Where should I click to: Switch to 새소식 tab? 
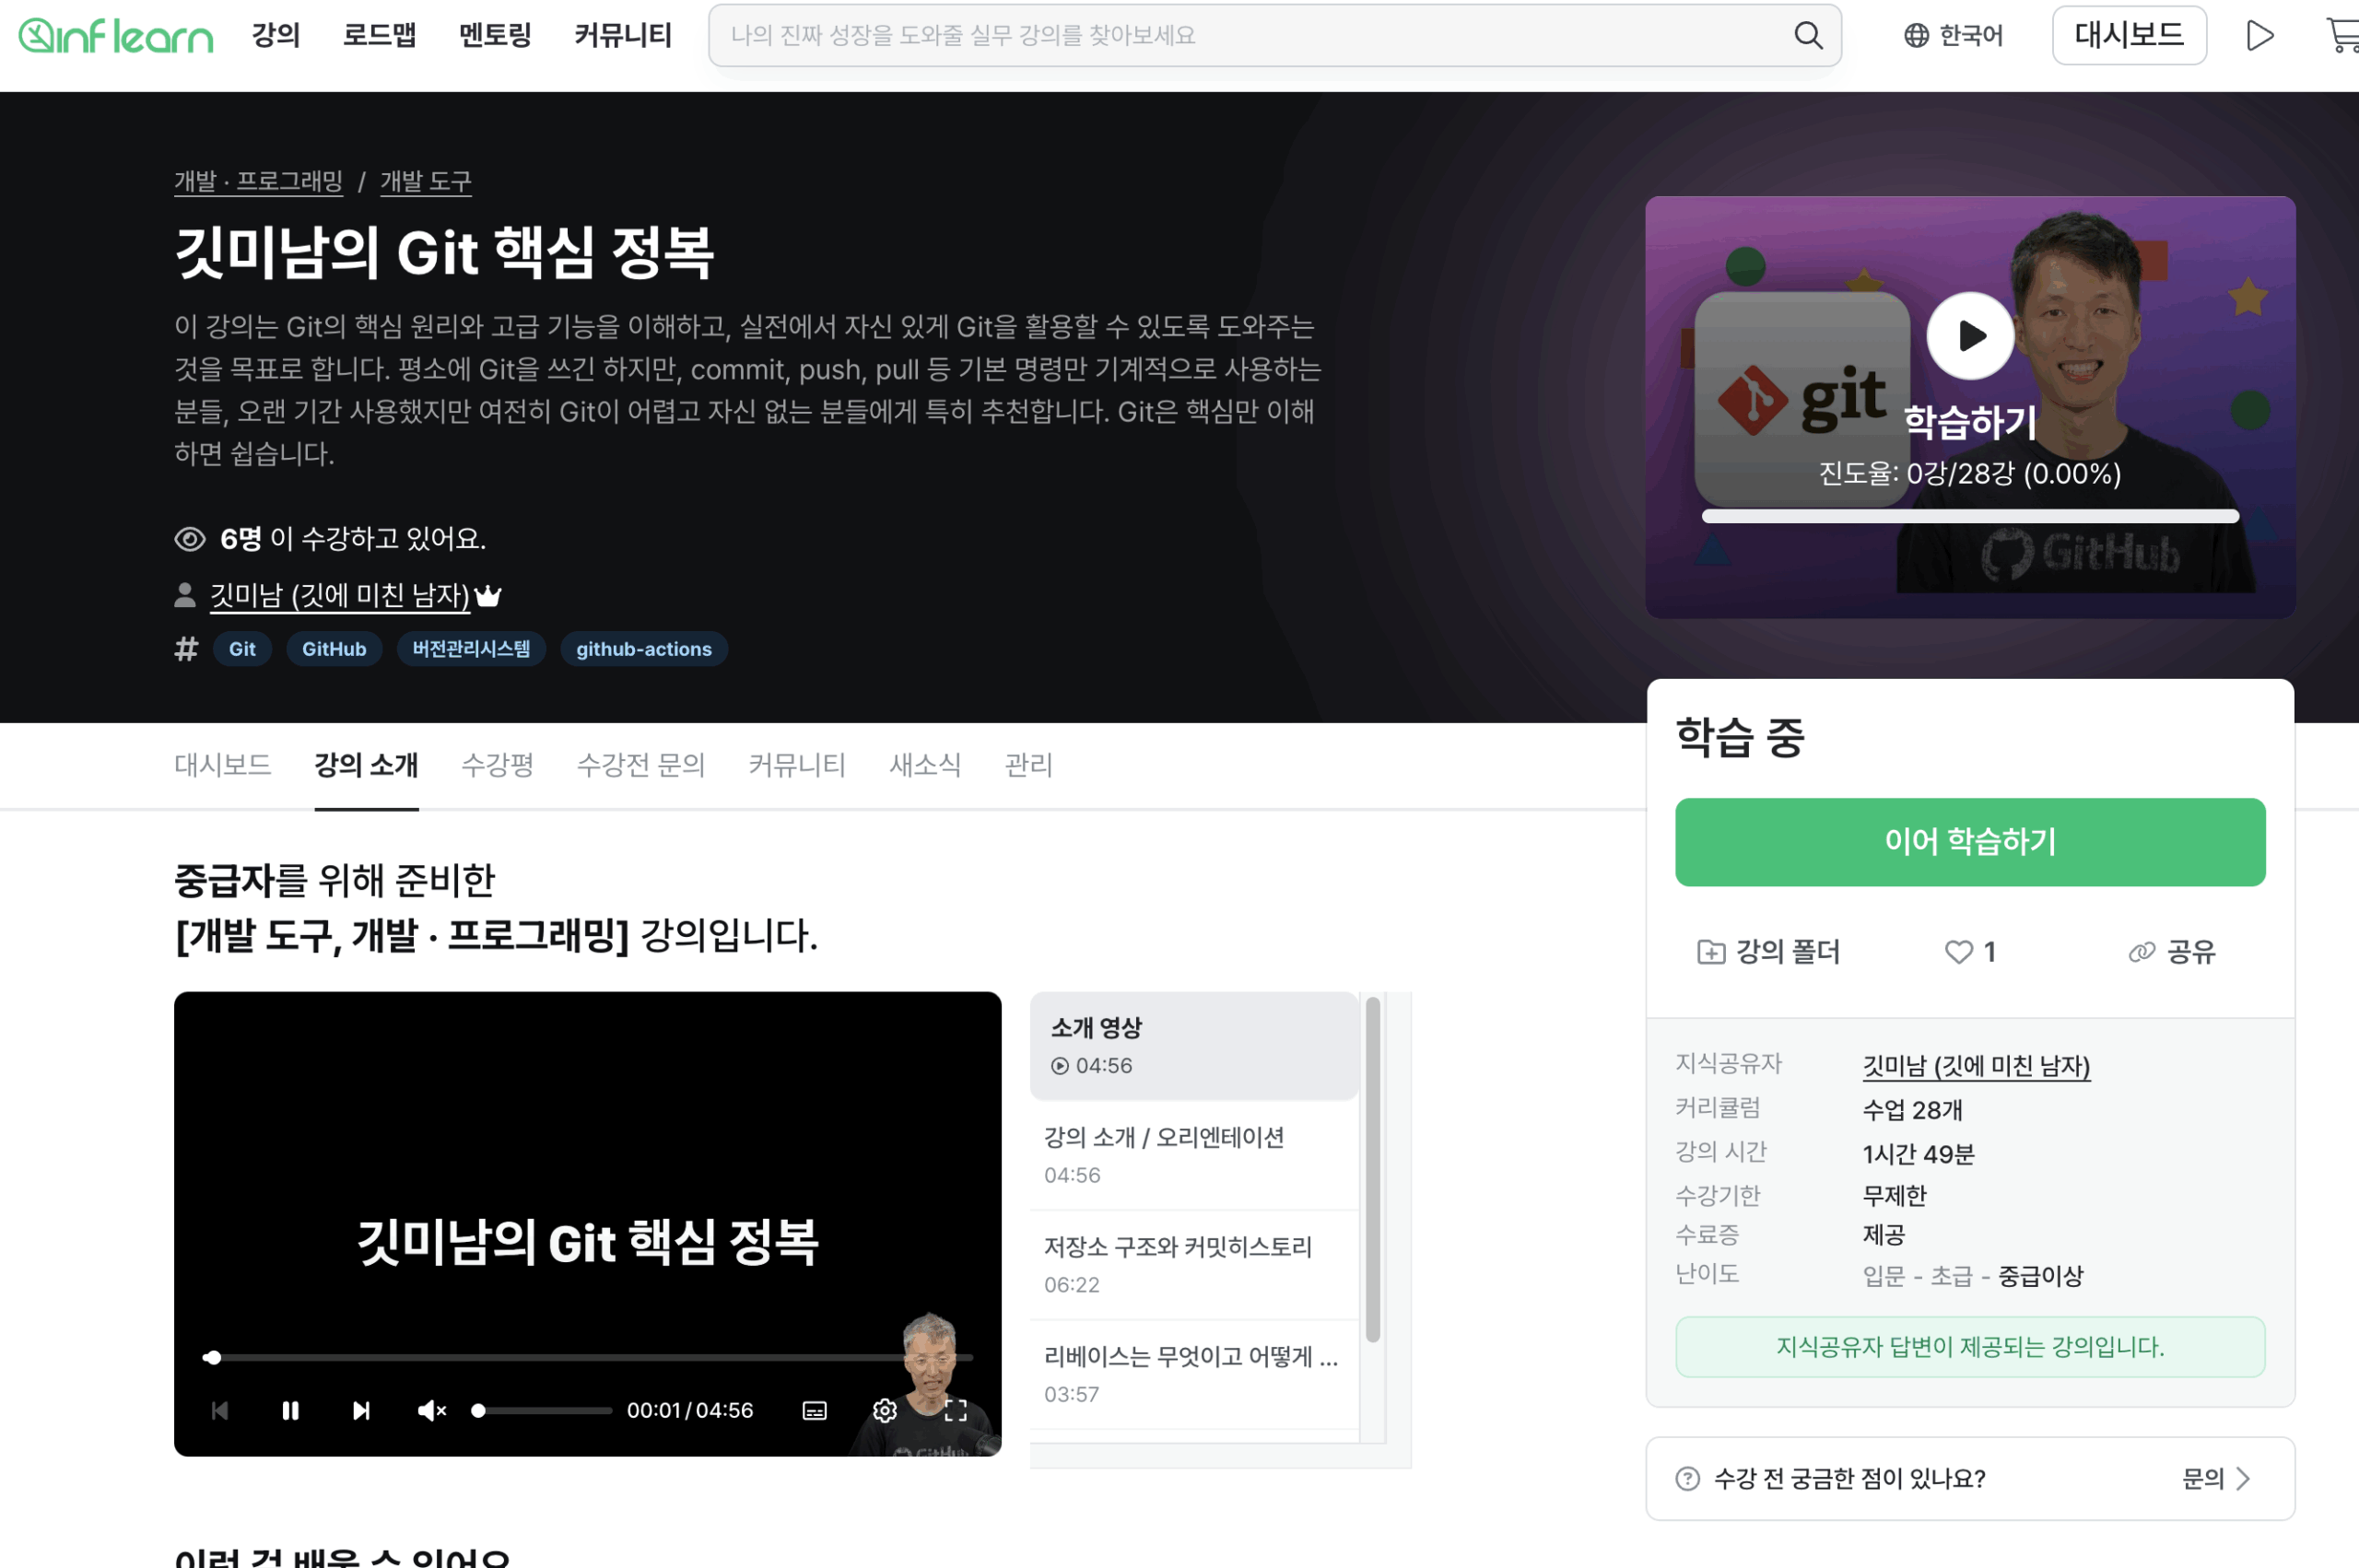(x=925, y=765)
